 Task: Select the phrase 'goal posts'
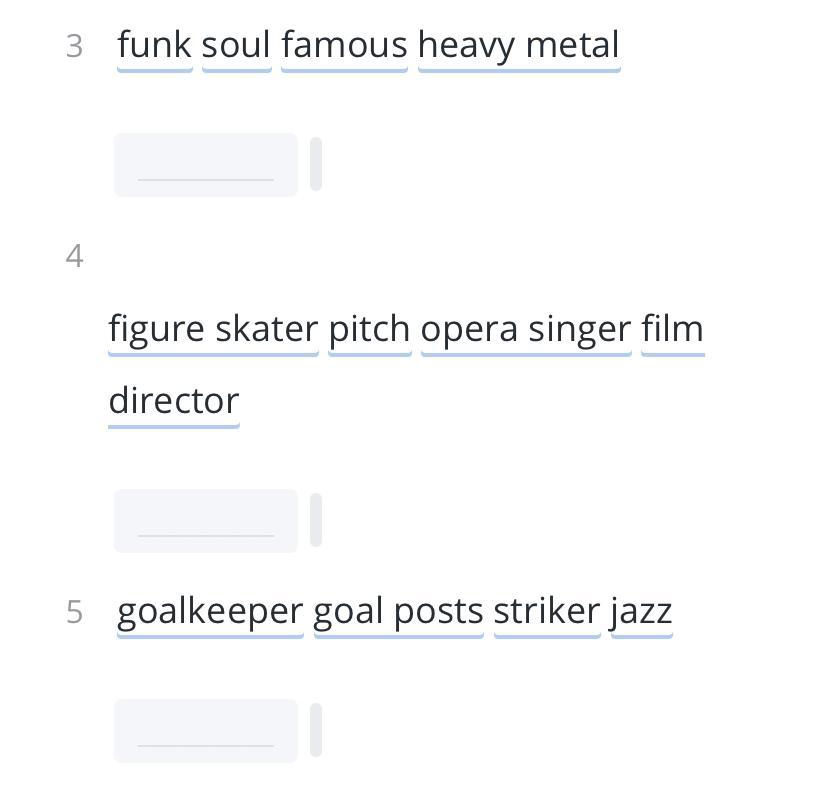pyautogui.click(x=398, y=612)
